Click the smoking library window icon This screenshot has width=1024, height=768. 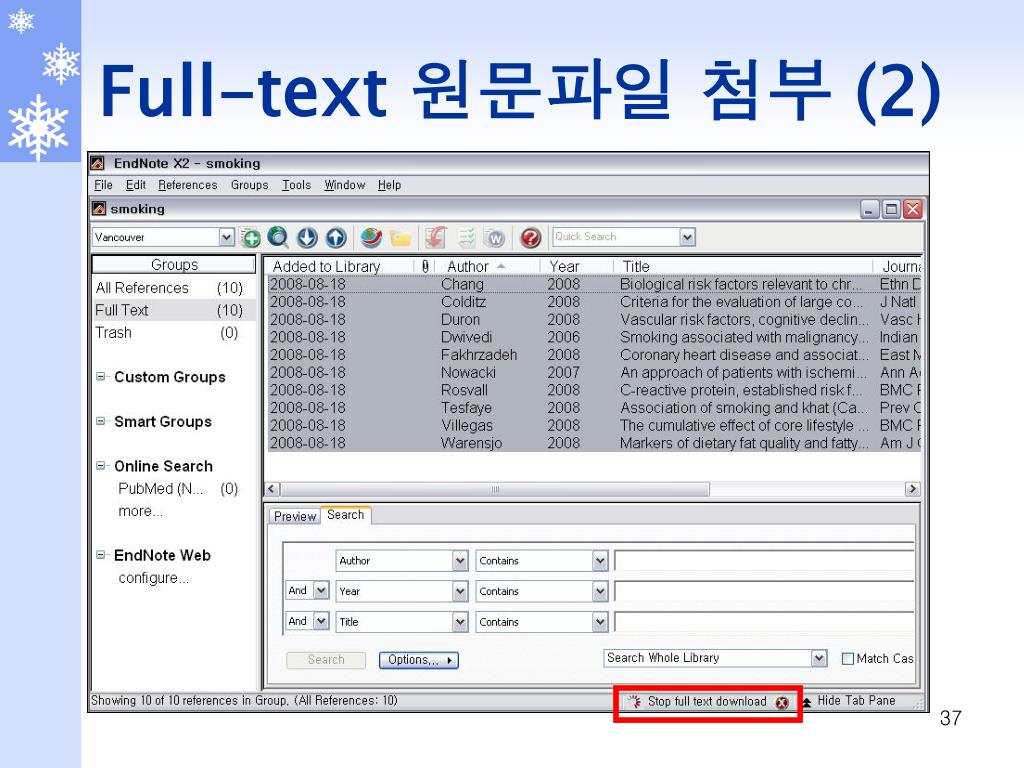99,208
